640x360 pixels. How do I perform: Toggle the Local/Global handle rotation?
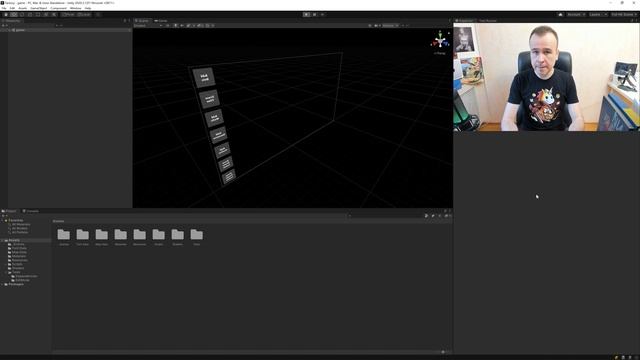pyautogui.click(x=84, y=14)
